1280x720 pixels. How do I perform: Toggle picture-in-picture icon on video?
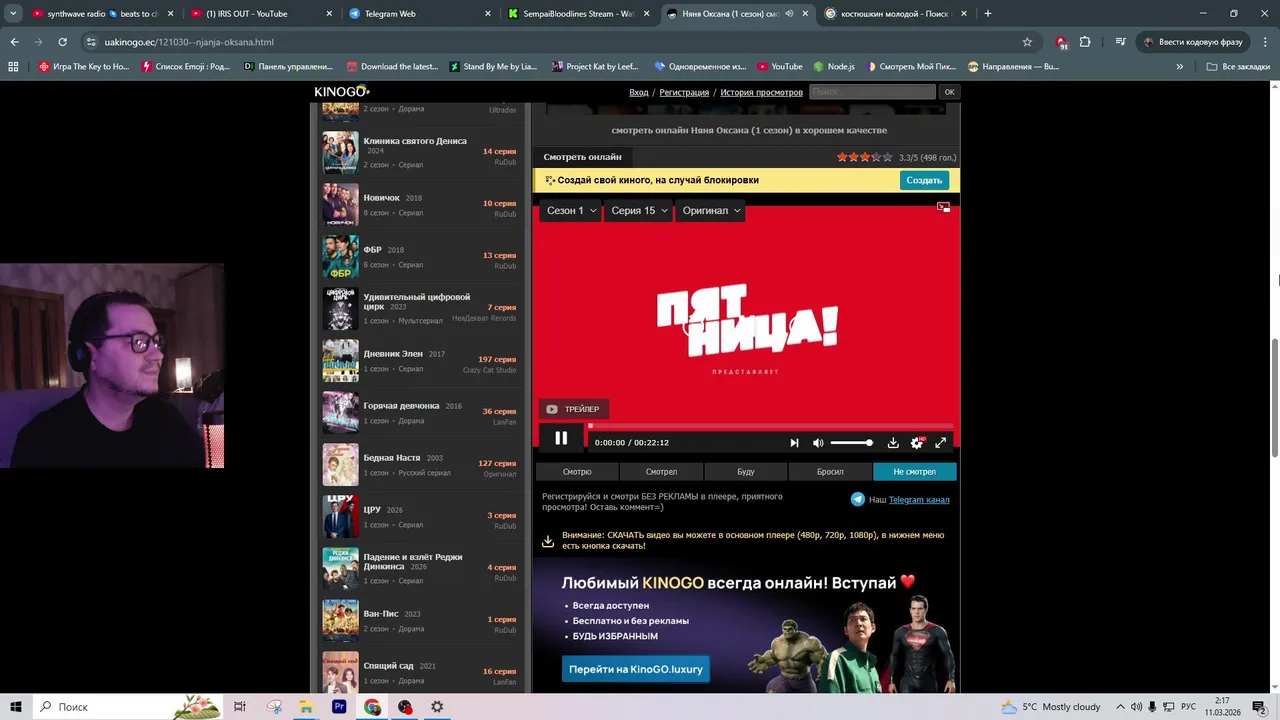pyautogui.click(x=943, y=207)
